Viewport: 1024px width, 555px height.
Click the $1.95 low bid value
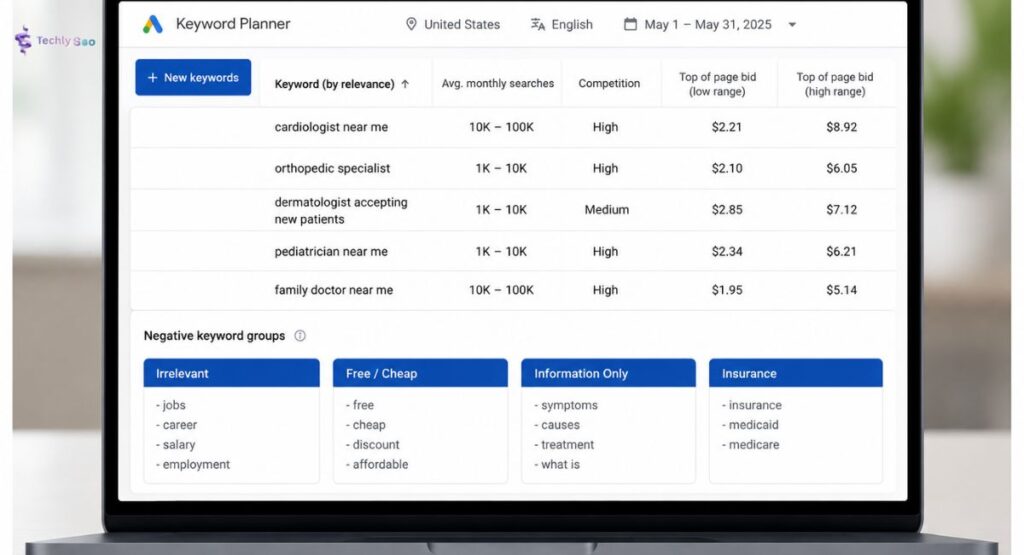727,290
